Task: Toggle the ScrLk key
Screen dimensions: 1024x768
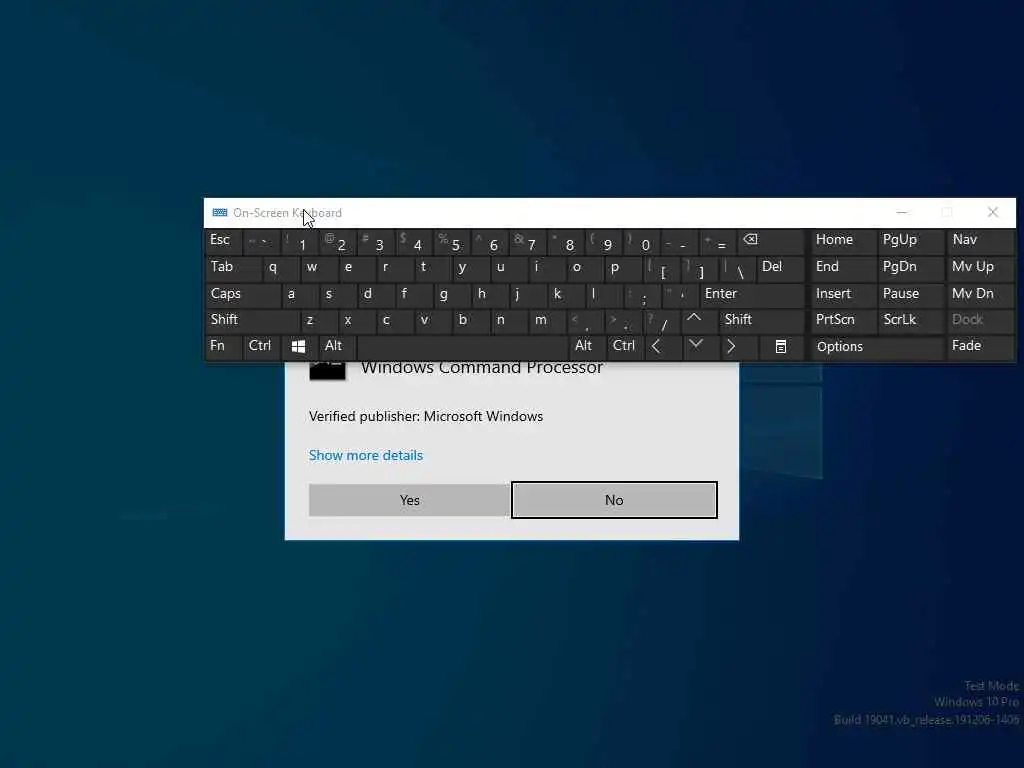Action: tap(910, 320)
